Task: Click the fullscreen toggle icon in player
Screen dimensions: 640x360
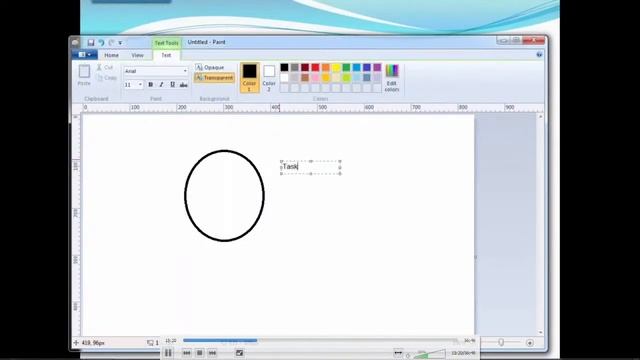Action: [x=240, y=353]
